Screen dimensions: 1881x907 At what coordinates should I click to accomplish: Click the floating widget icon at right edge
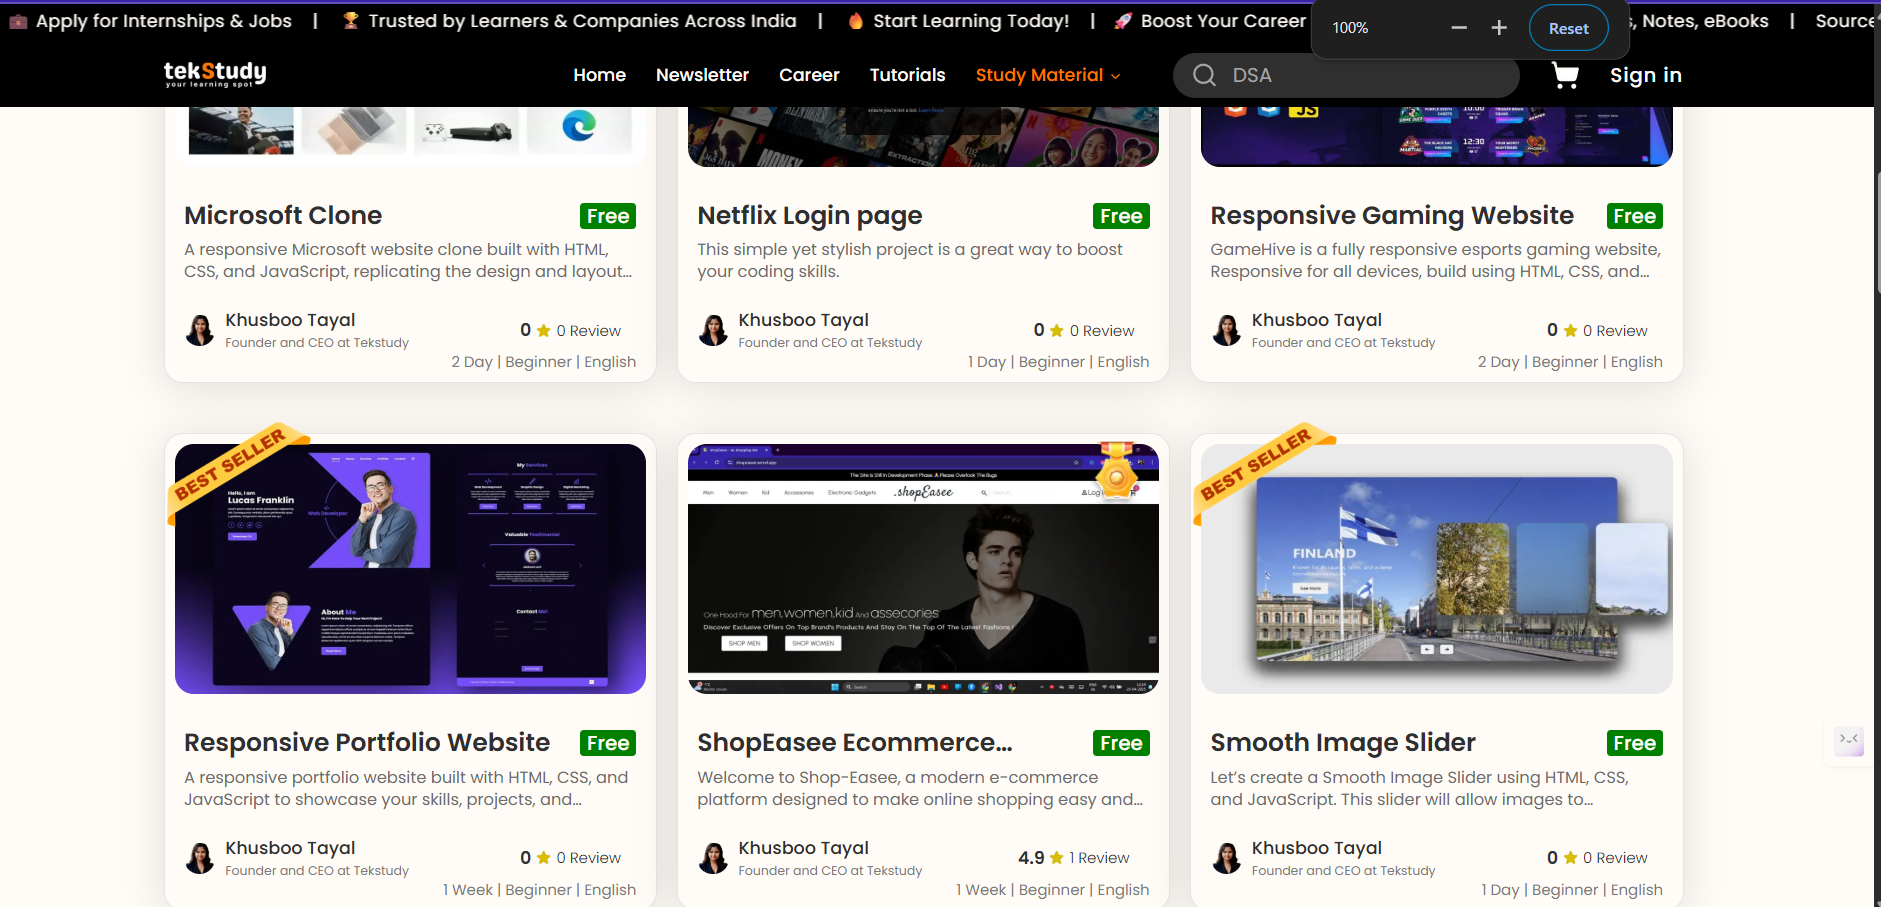[x=1849, y=740]
